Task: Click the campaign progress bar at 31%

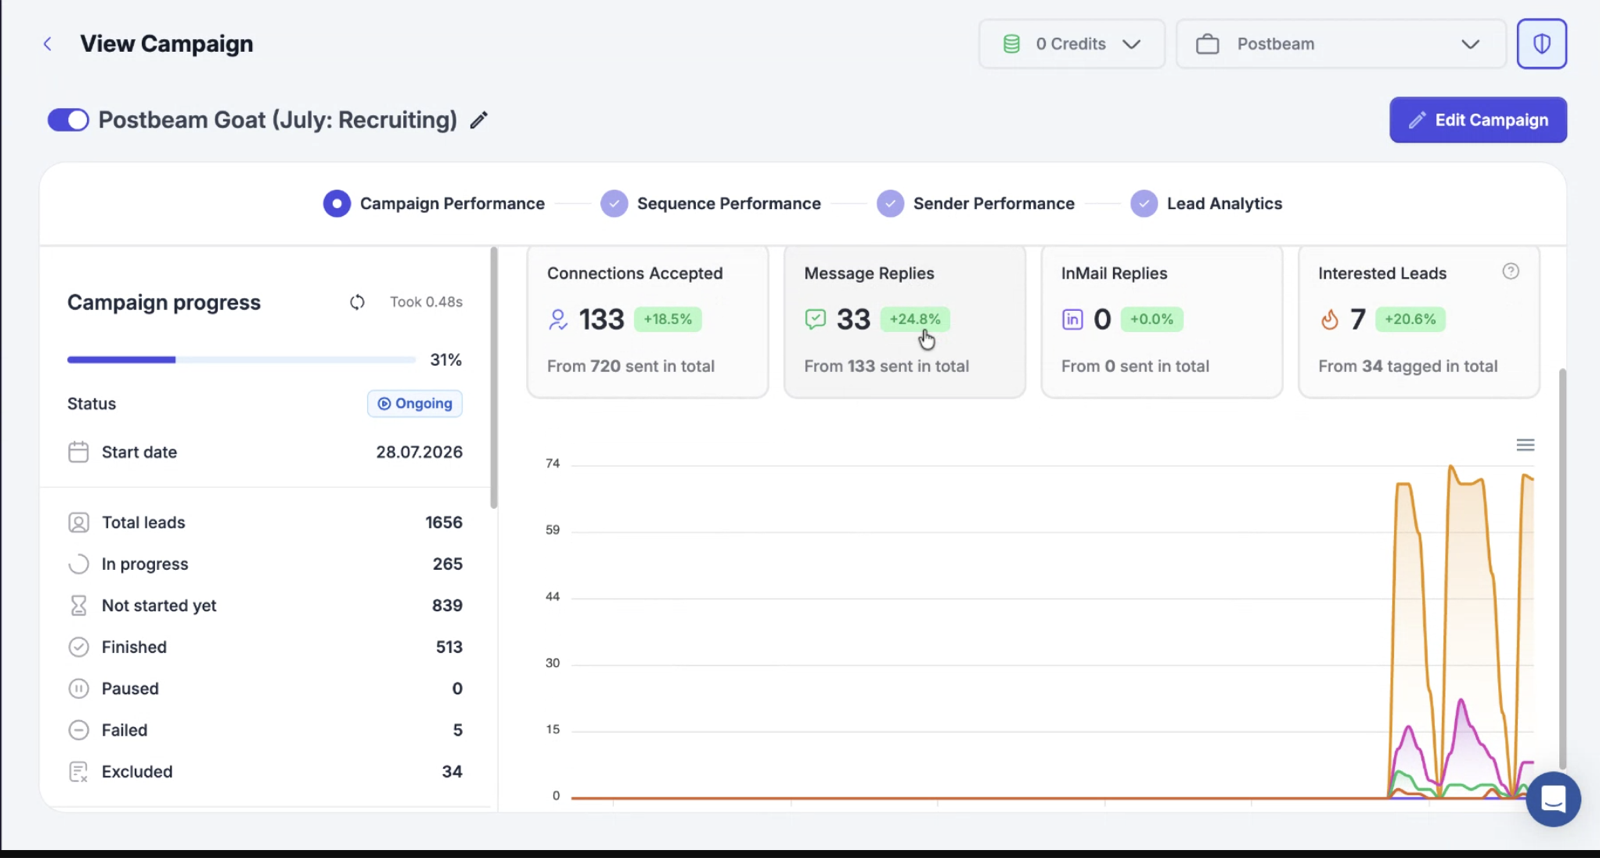Action: [x=241, y=360]
